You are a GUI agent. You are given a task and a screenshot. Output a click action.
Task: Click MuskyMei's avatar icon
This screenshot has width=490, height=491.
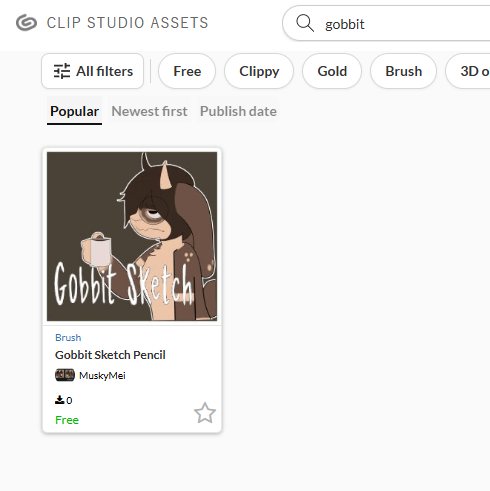coord(65,375)
